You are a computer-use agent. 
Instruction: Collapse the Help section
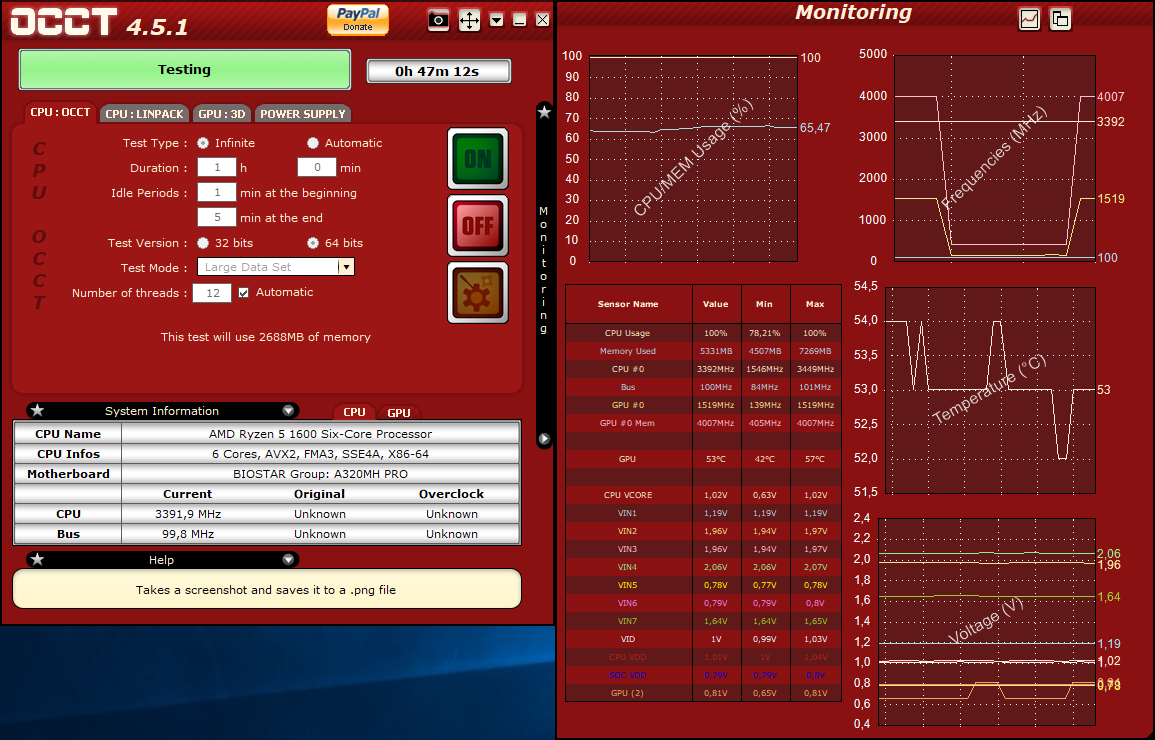tap(288, 560)
